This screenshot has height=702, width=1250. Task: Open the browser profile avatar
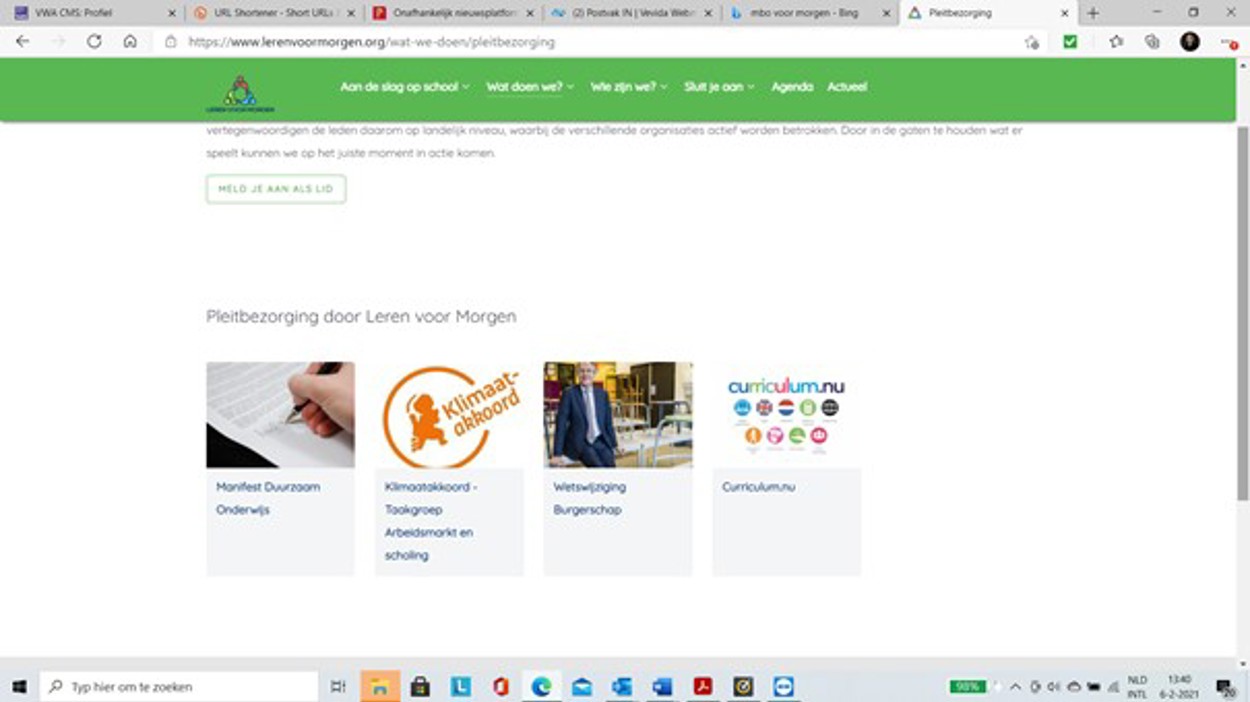pyautogui.click(x=1189, y=42)
